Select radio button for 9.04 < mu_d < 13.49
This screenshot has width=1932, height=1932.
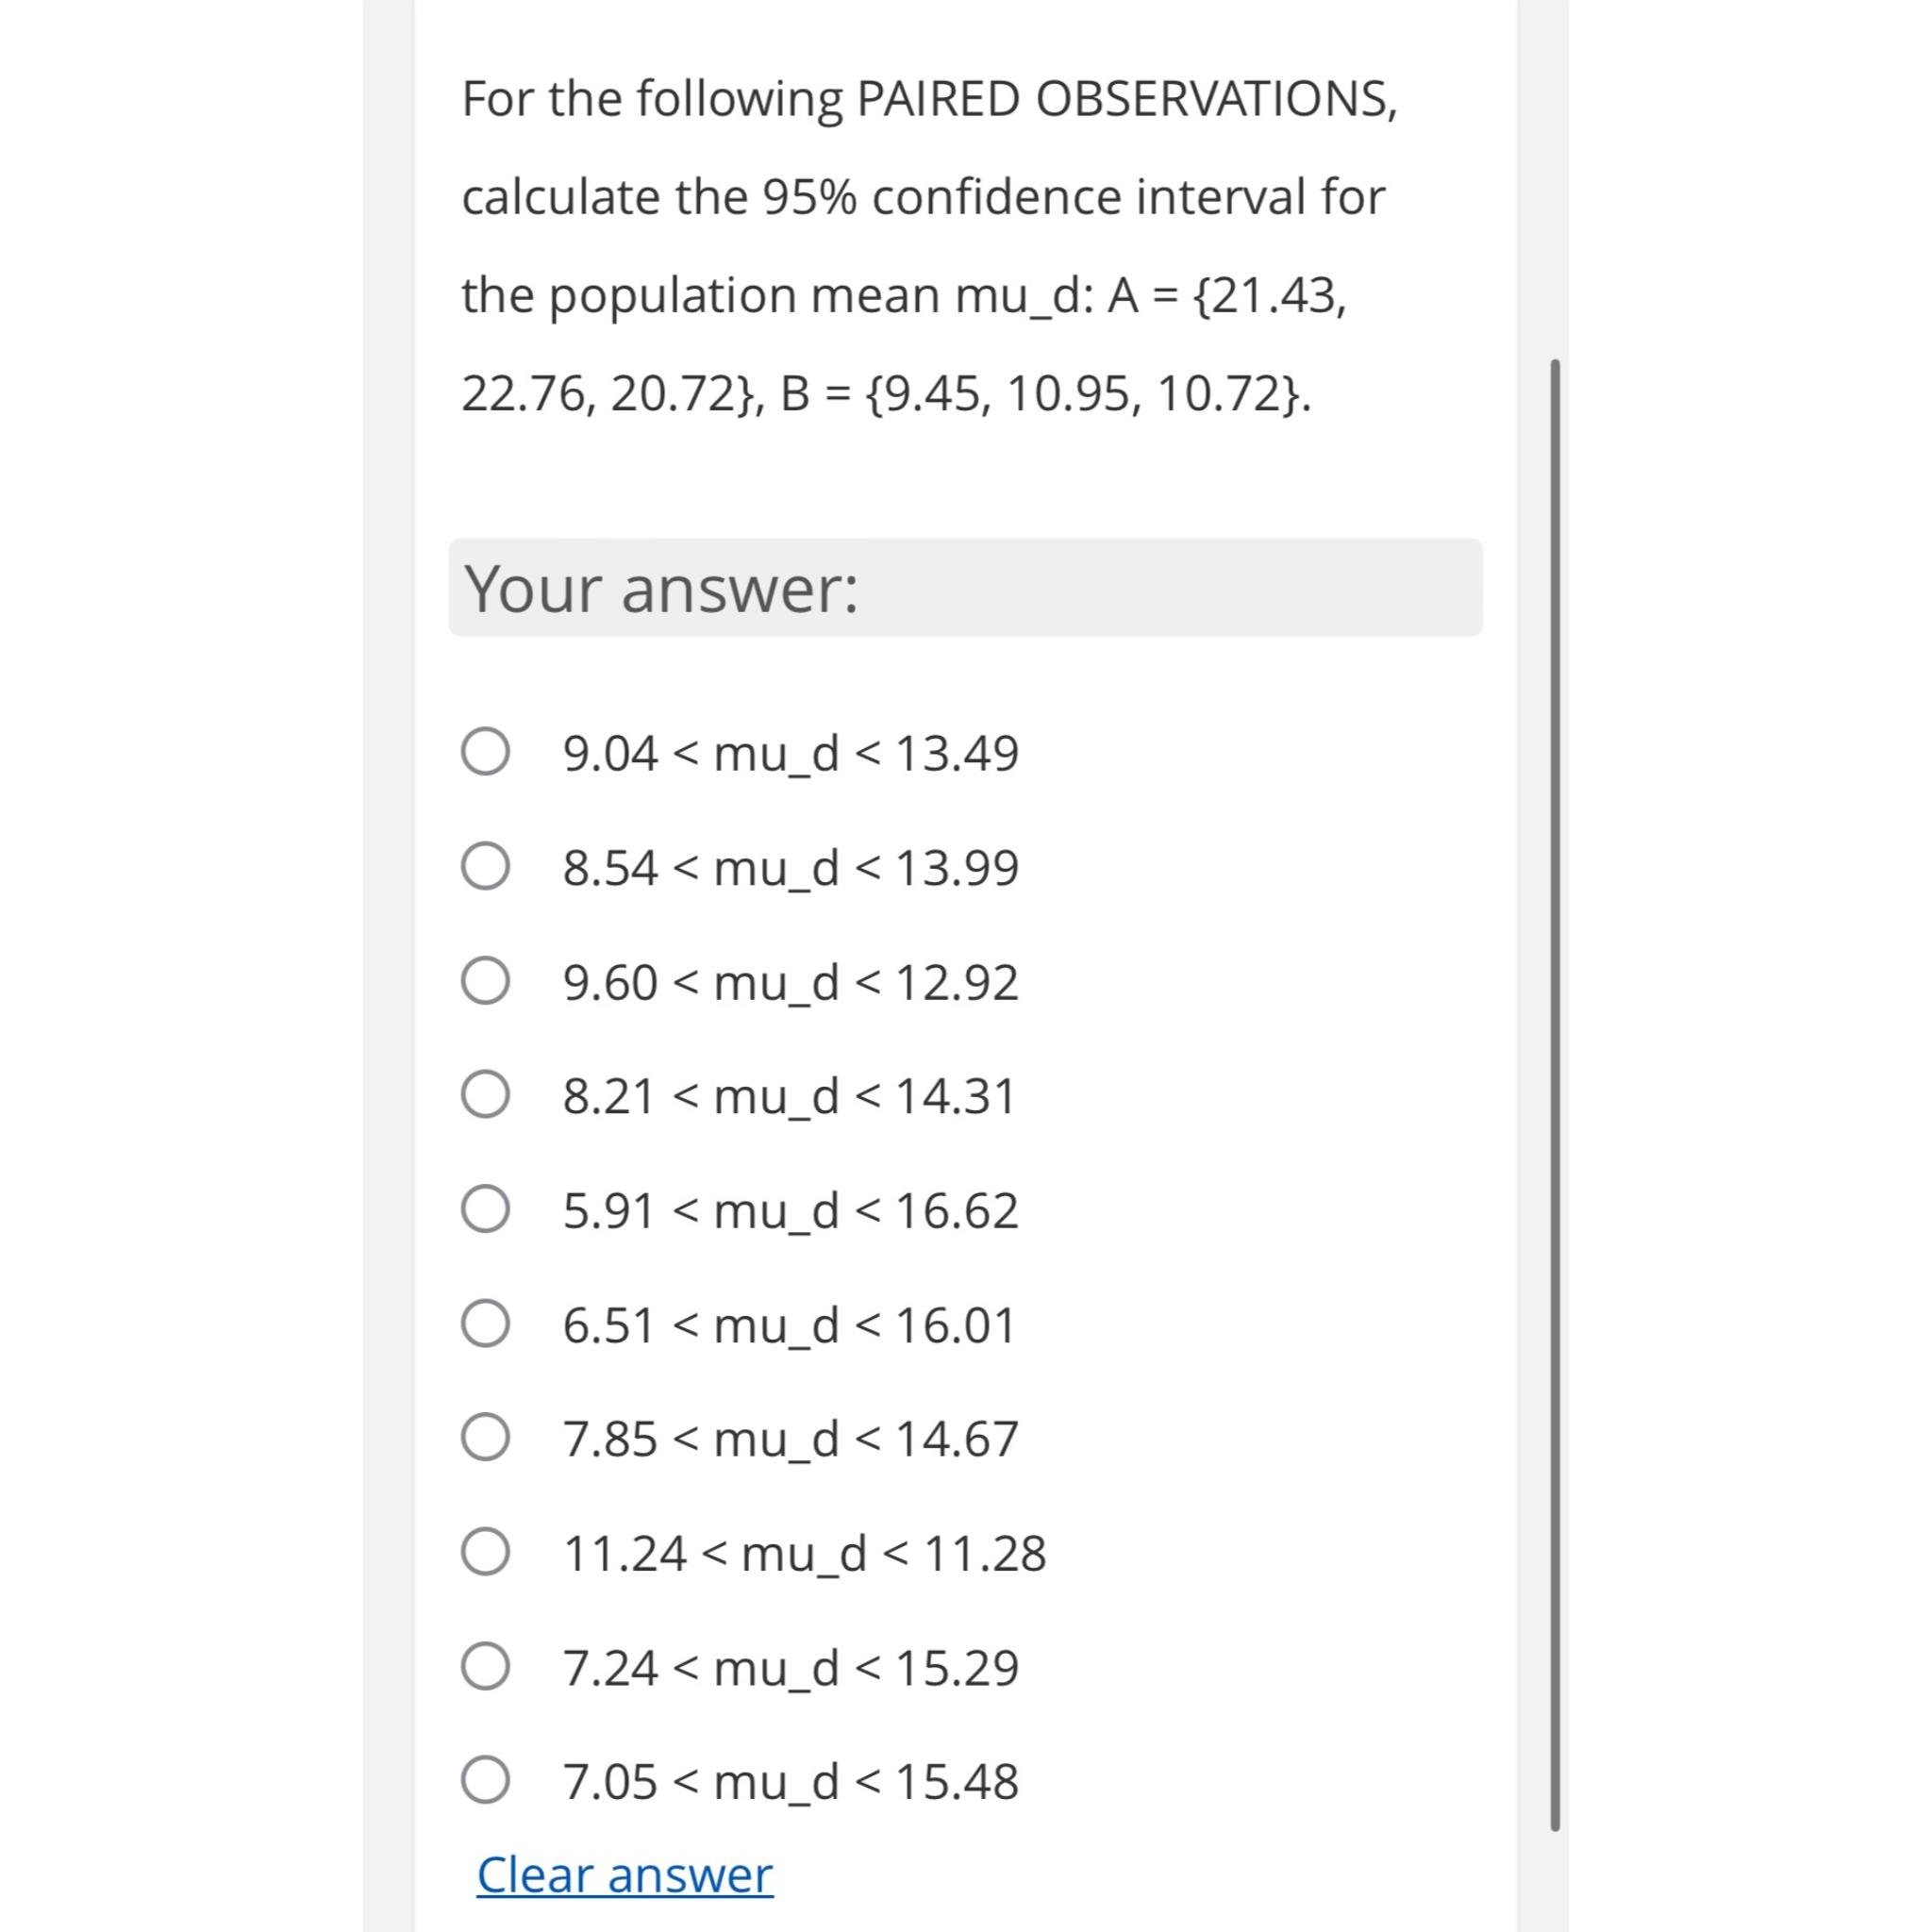point(486,752)
